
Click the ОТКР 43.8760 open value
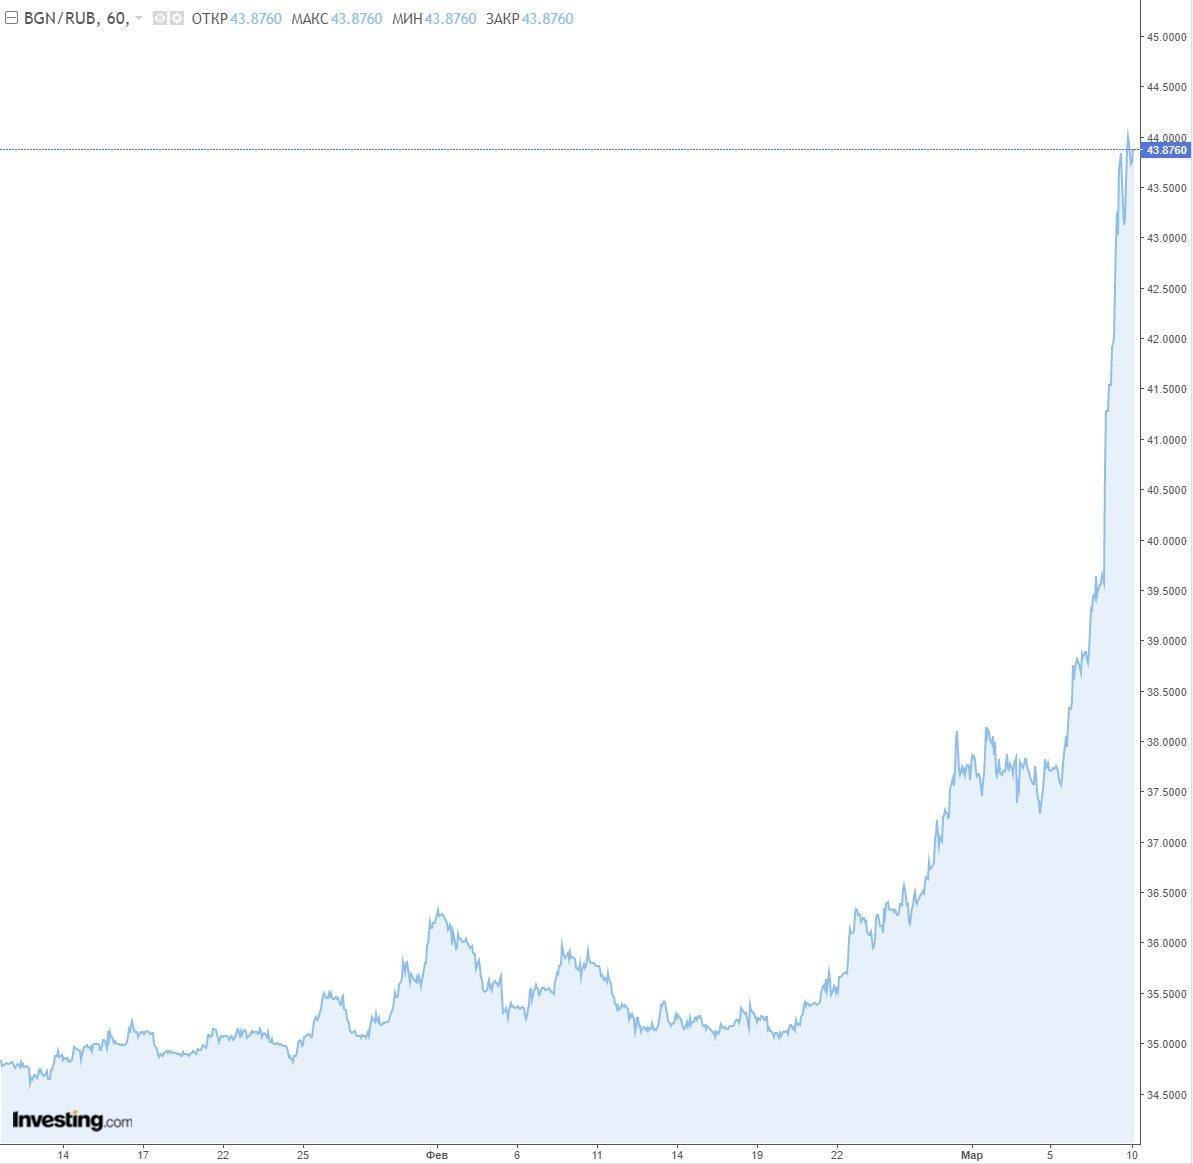(x=237, y=18)
